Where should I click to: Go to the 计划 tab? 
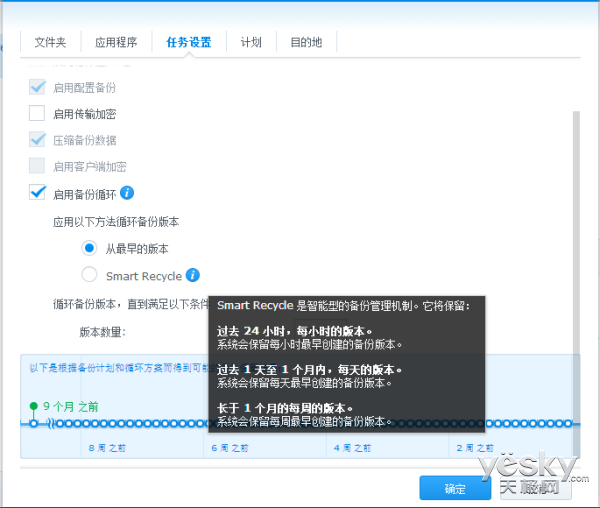point(251,43)
